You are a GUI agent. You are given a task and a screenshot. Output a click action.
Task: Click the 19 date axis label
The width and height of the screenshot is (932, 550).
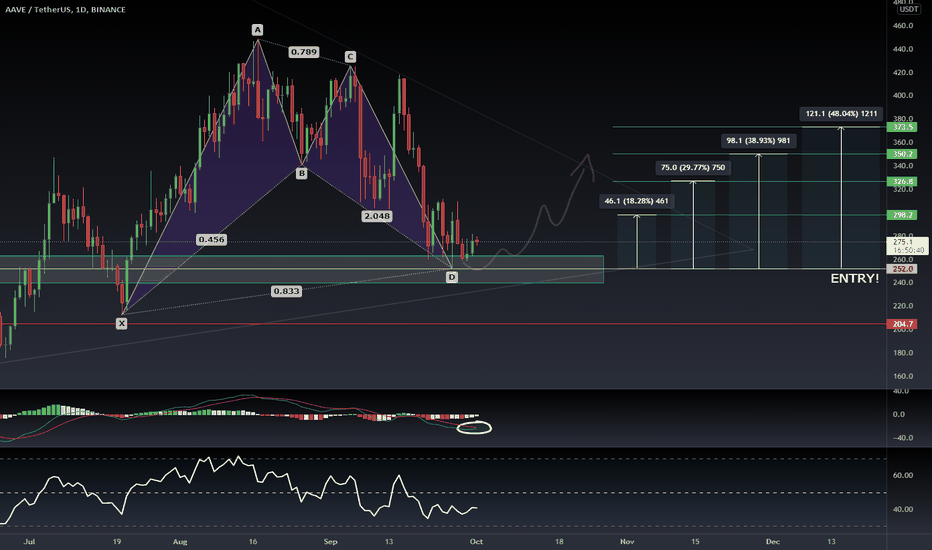click(117, 542)
